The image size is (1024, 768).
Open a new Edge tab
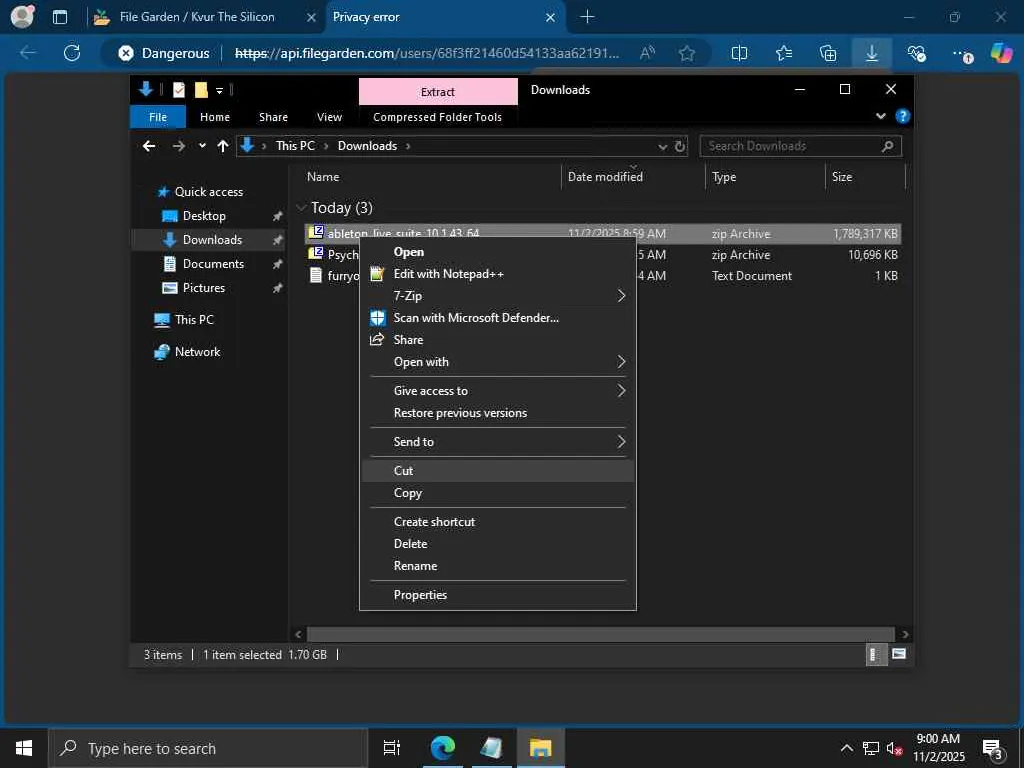tap(587, 17)
